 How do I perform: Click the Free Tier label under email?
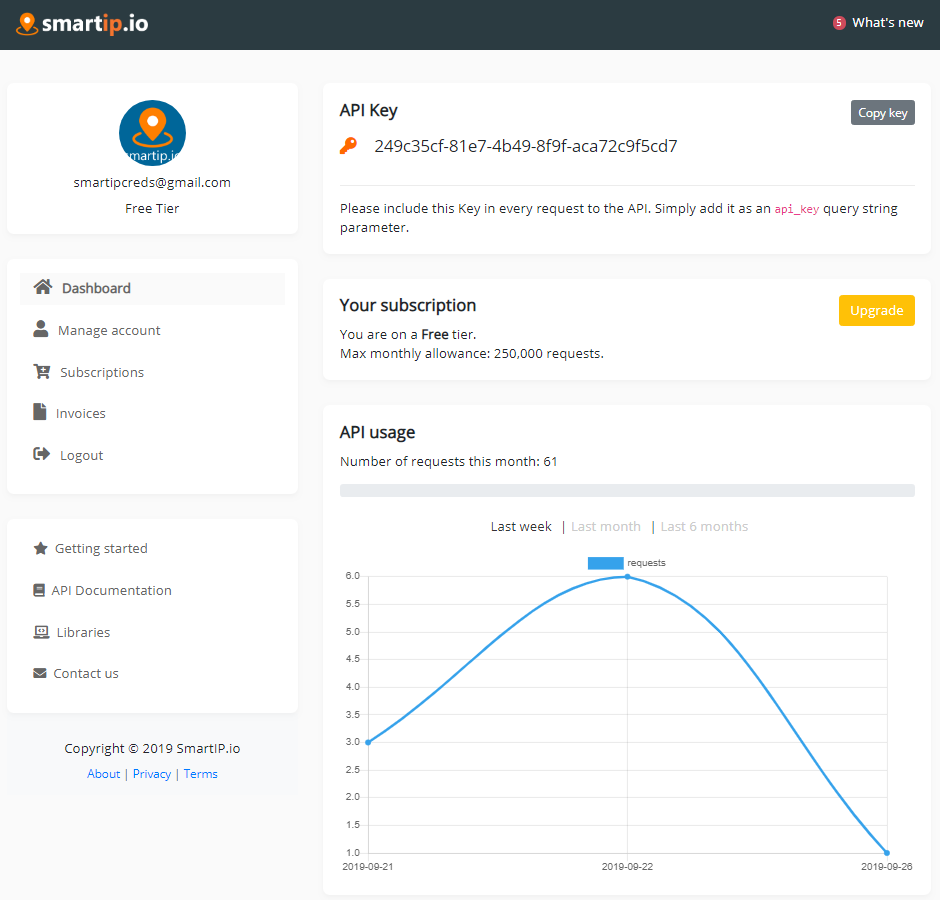coord(152,209)
